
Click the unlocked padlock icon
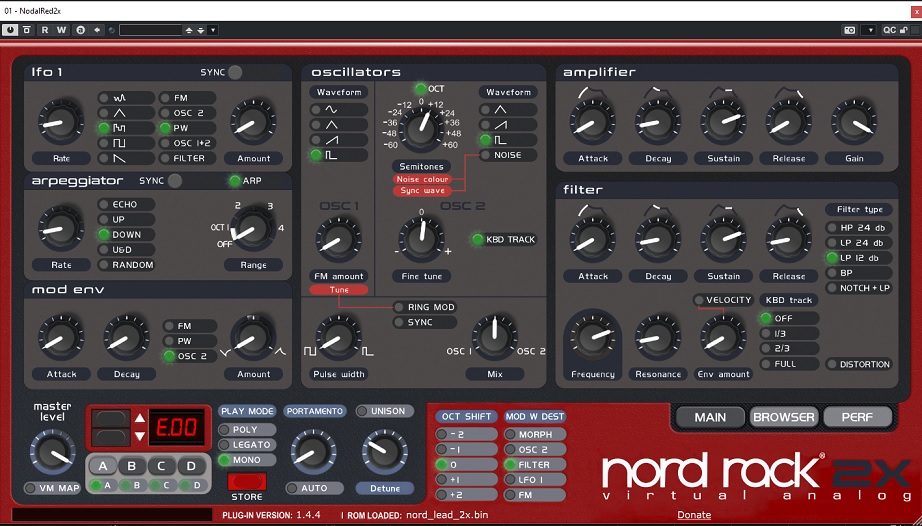[904, 30]
